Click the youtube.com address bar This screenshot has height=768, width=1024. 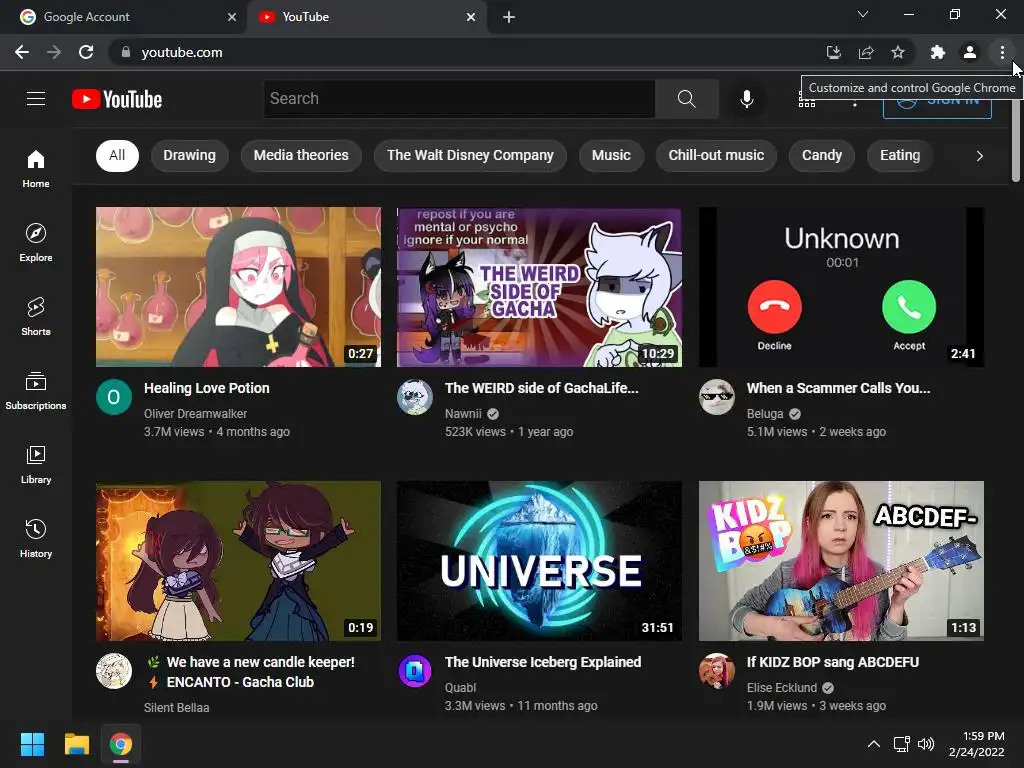tap(464, 52)
